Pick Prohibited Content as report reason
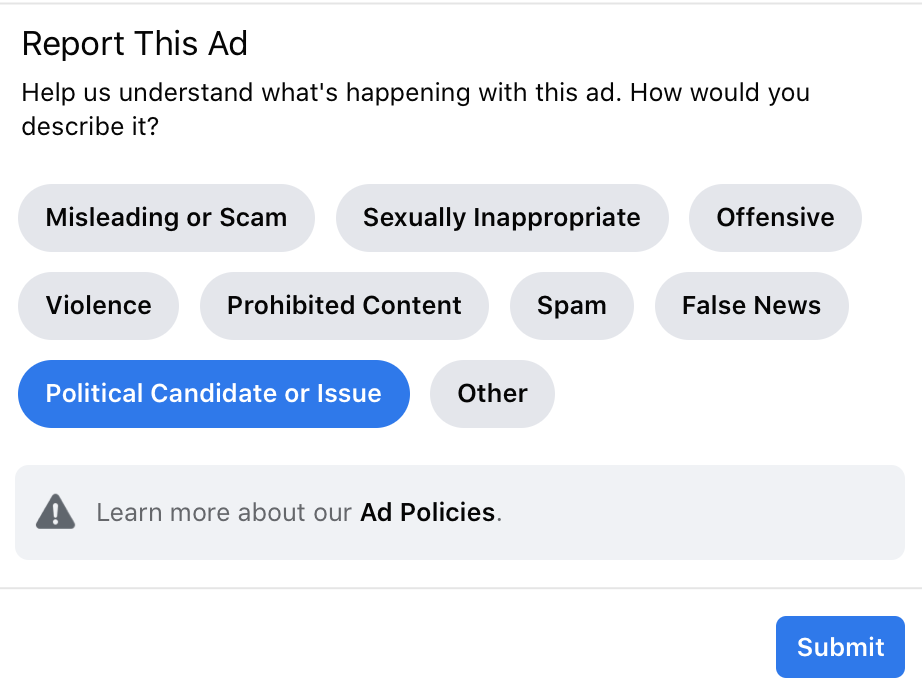 [x=344, y=306]
